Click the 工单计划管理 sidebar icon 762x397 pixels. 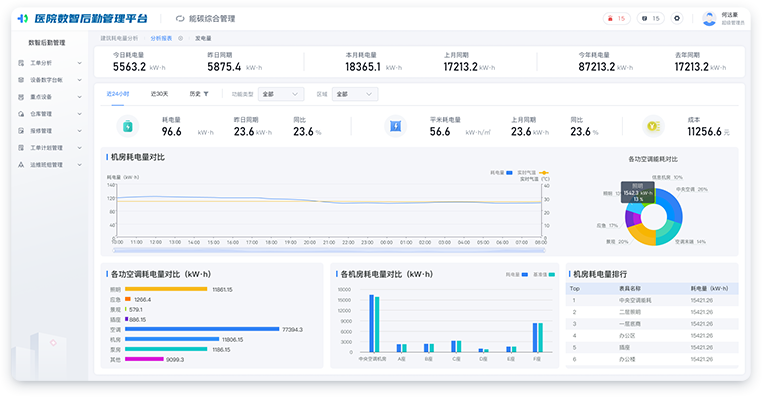pyautogui.click(x=21, y=148)
